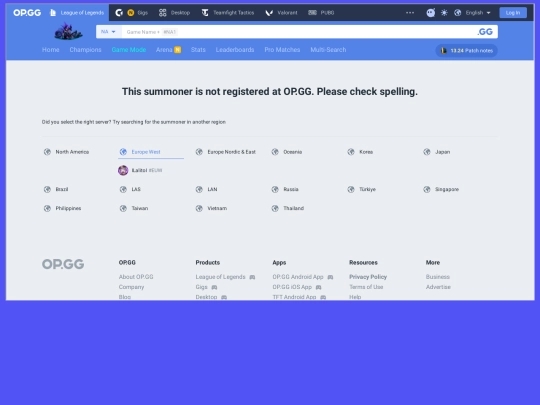540x405 pixels.
Task: Open the Advertise footer link
Action: pyautogui.click(x=438, y=287)
